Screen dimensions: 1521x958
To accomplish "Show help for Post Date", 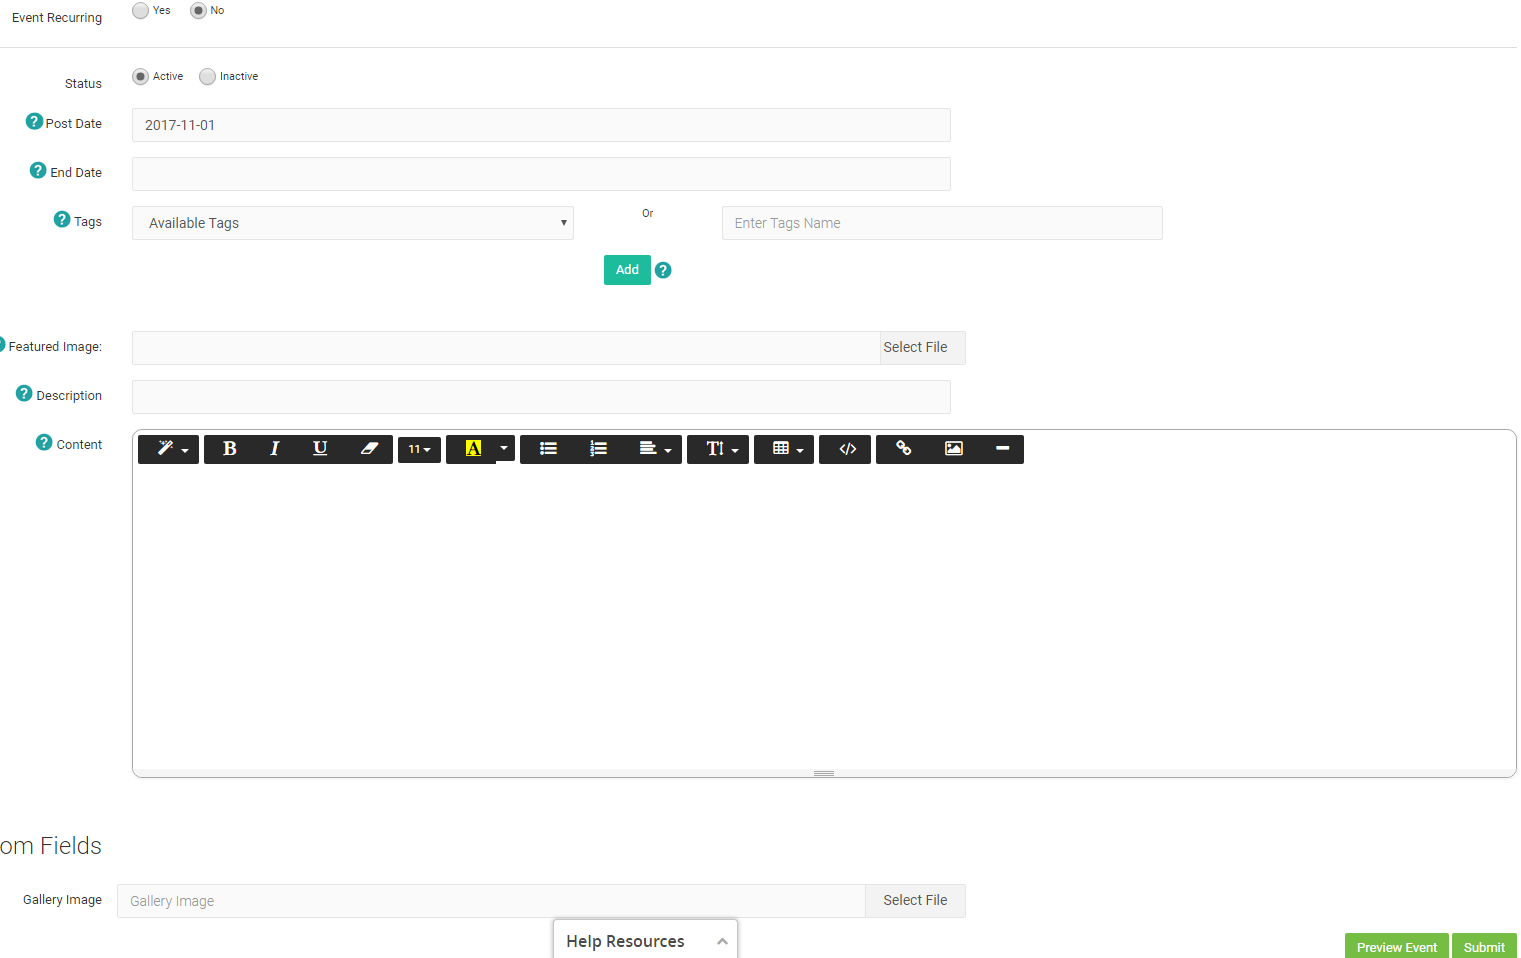I will [x=34, y=121].
